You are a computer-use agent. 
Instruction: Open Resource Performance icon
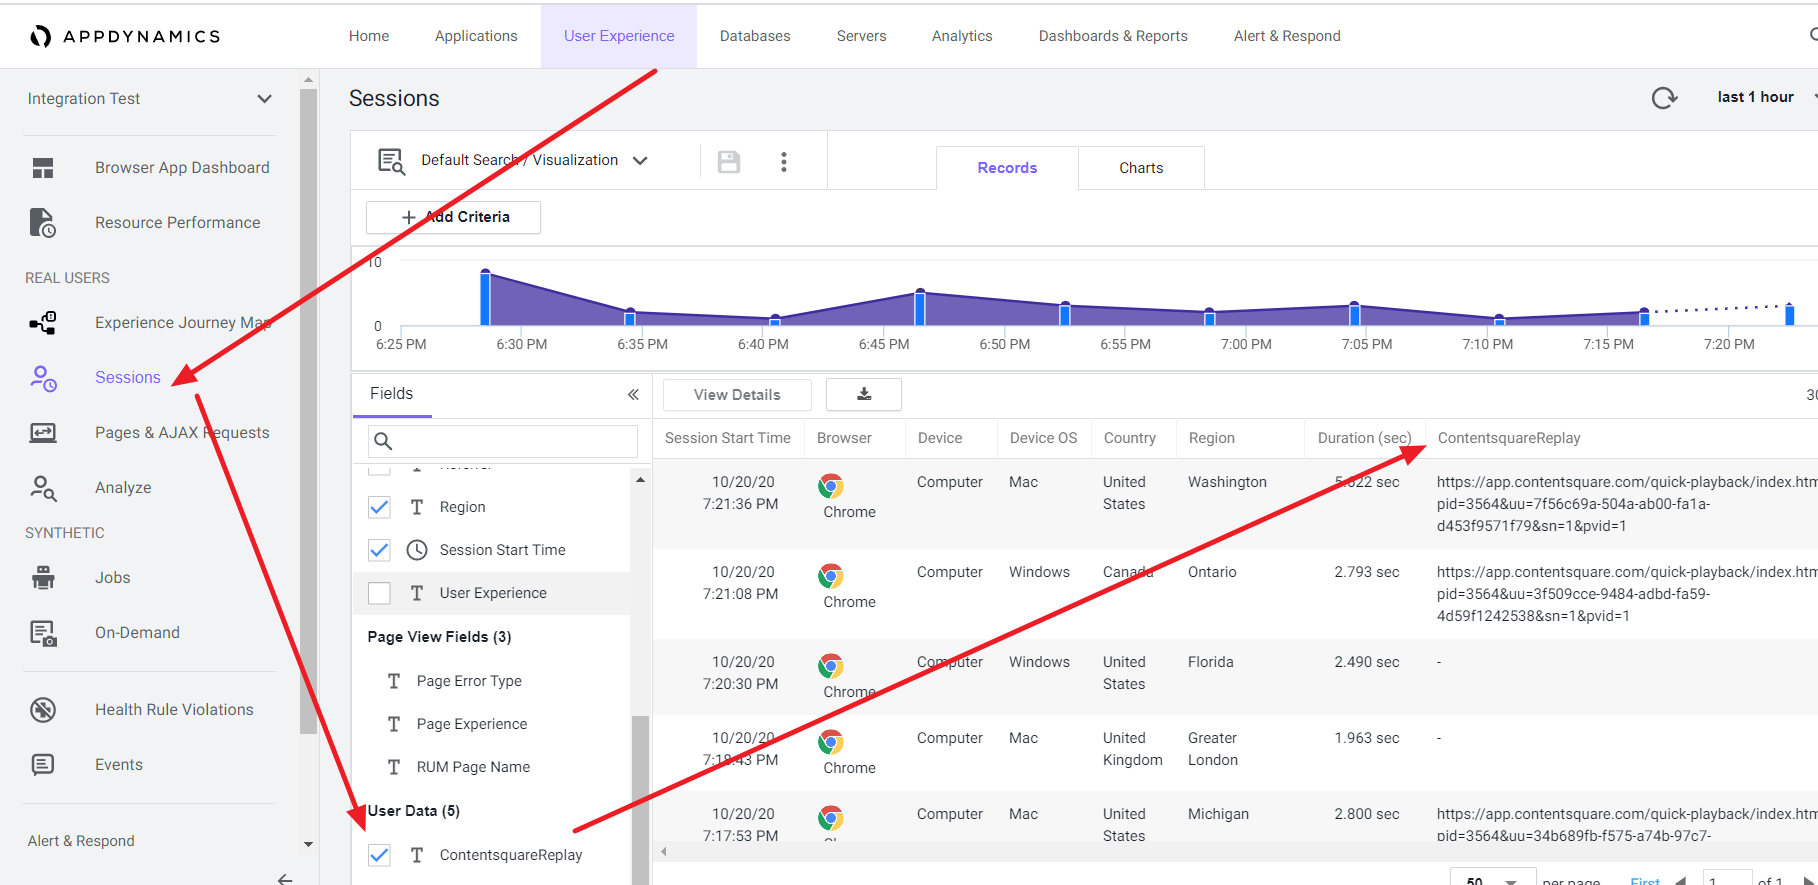click(x=43, y=223)
